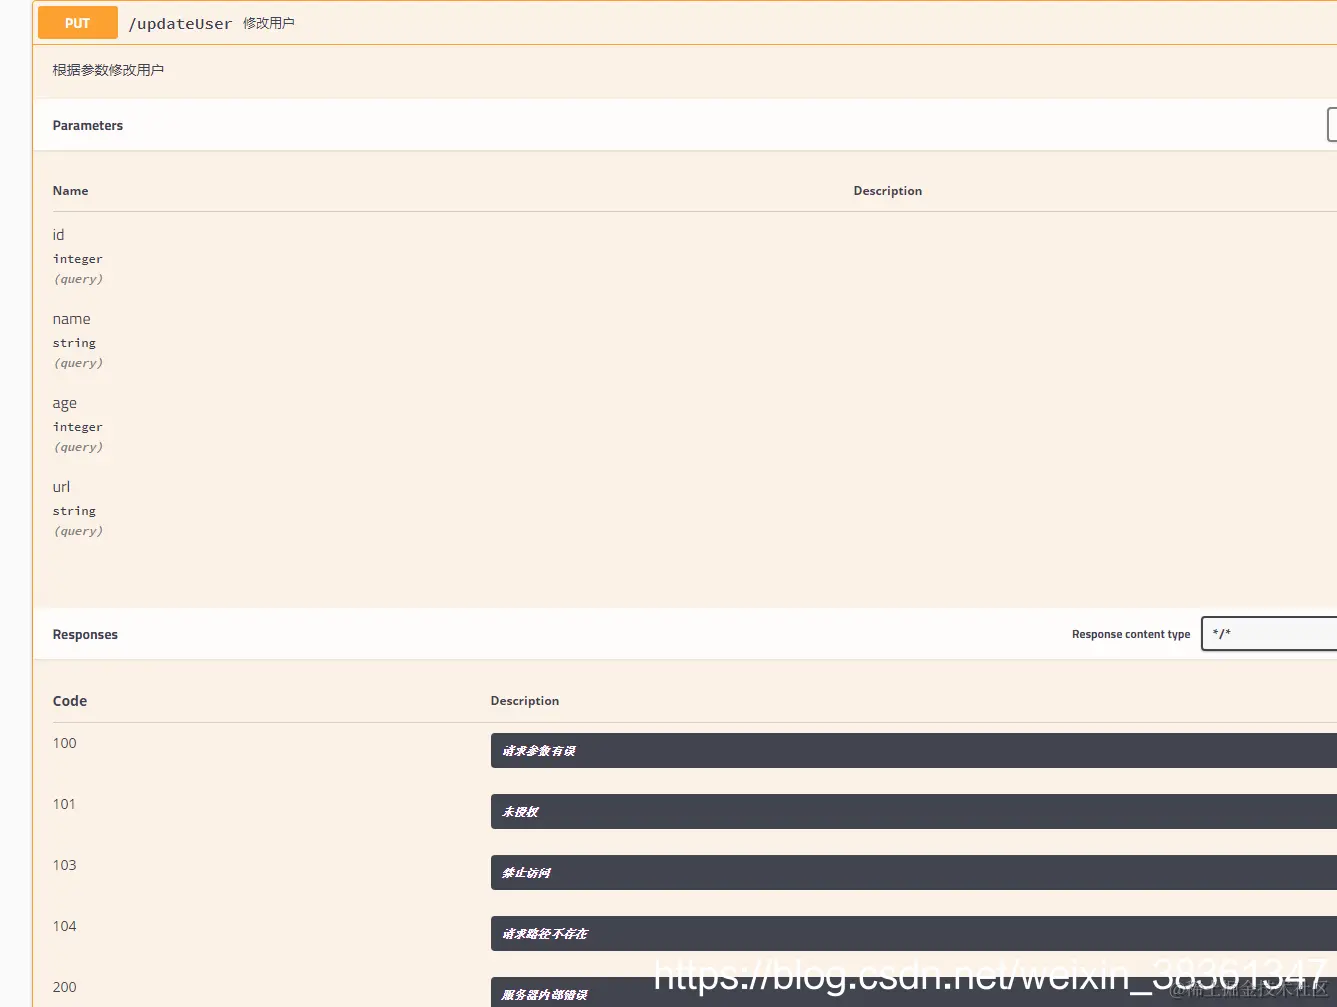Click the Parameters section heading
The image size is (1337, 1007).
88,125
